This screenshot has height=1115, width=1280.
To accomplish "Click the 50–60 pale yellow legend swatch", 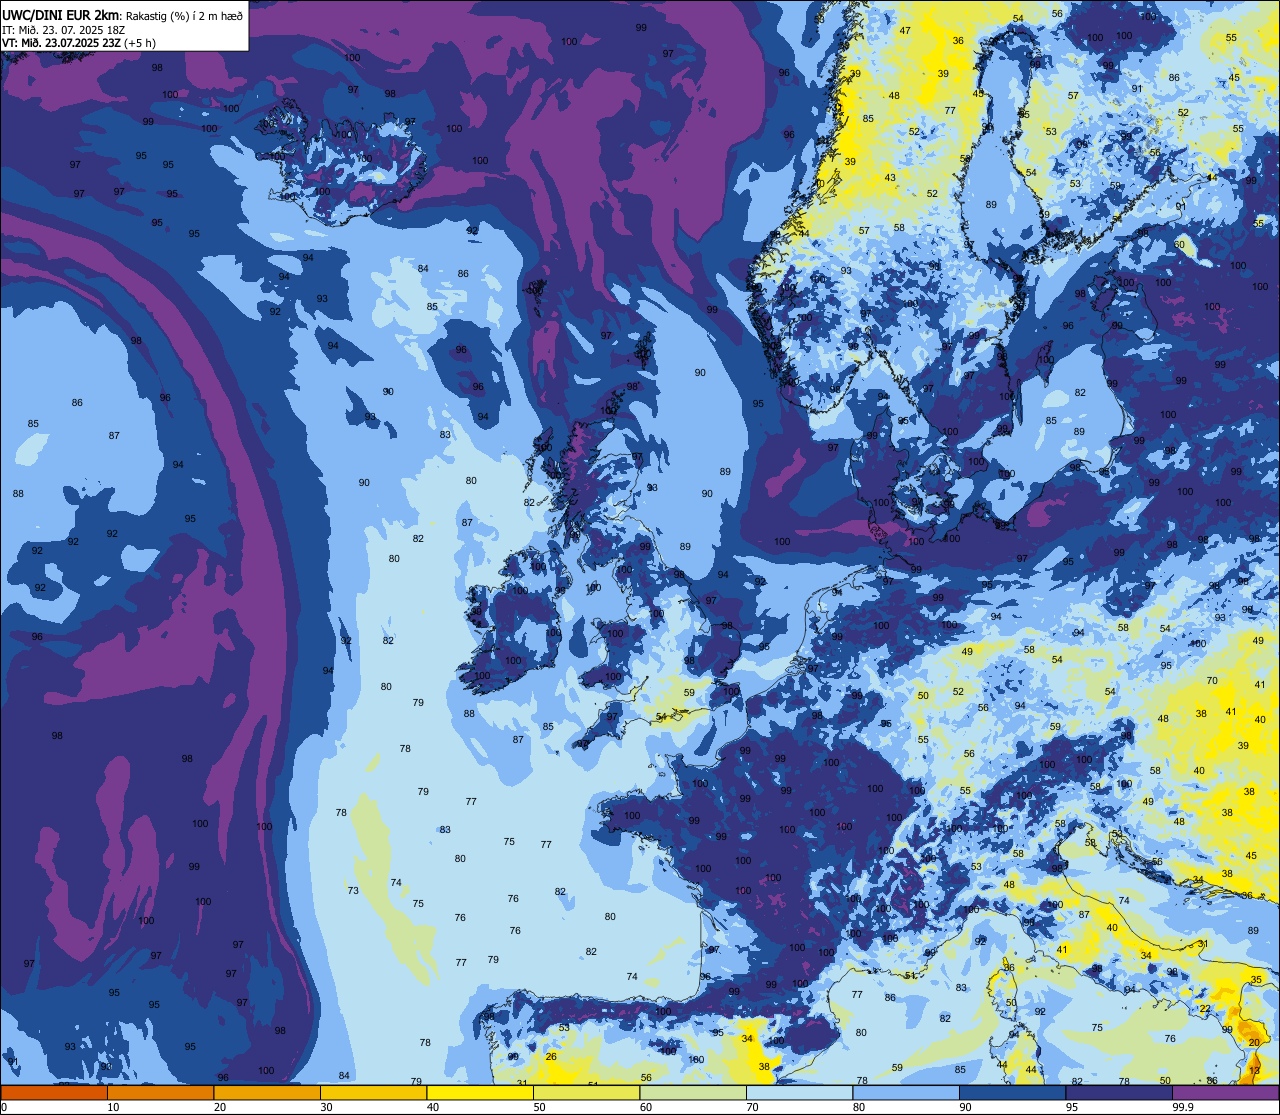I will (586, 1092).
